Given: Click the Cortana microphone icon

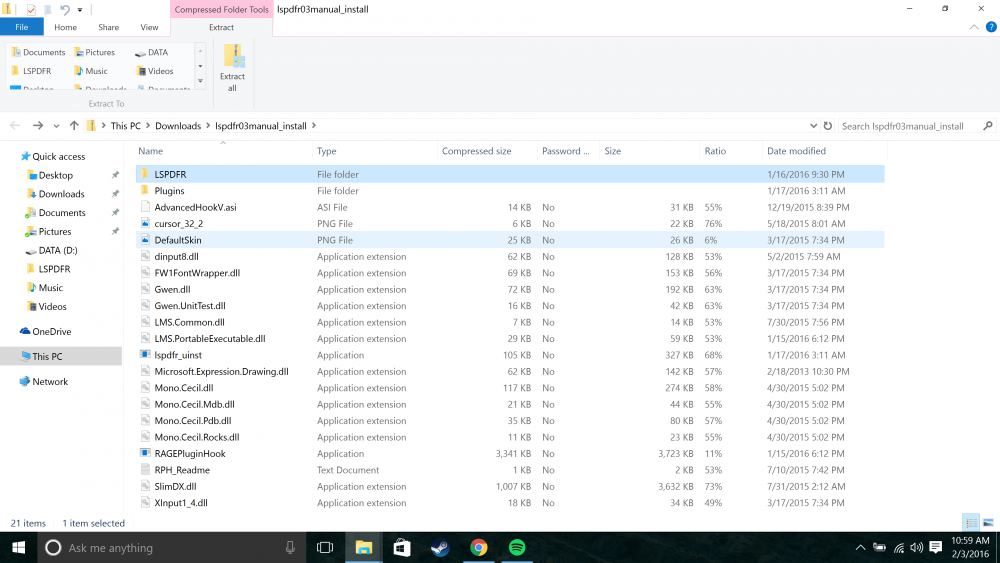Looking at the screenshot, I should point(290,548).
